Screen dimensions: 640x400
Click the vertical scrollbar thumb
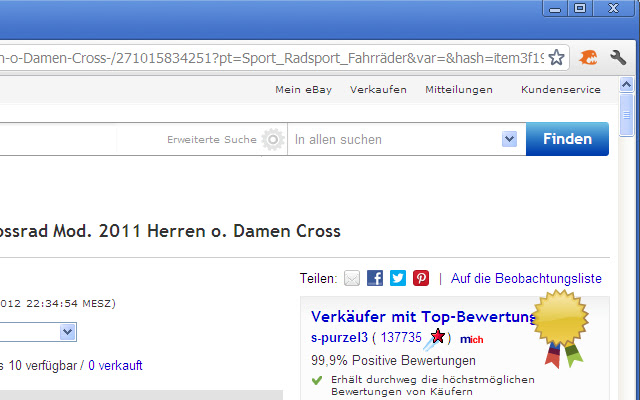(627, 115)
